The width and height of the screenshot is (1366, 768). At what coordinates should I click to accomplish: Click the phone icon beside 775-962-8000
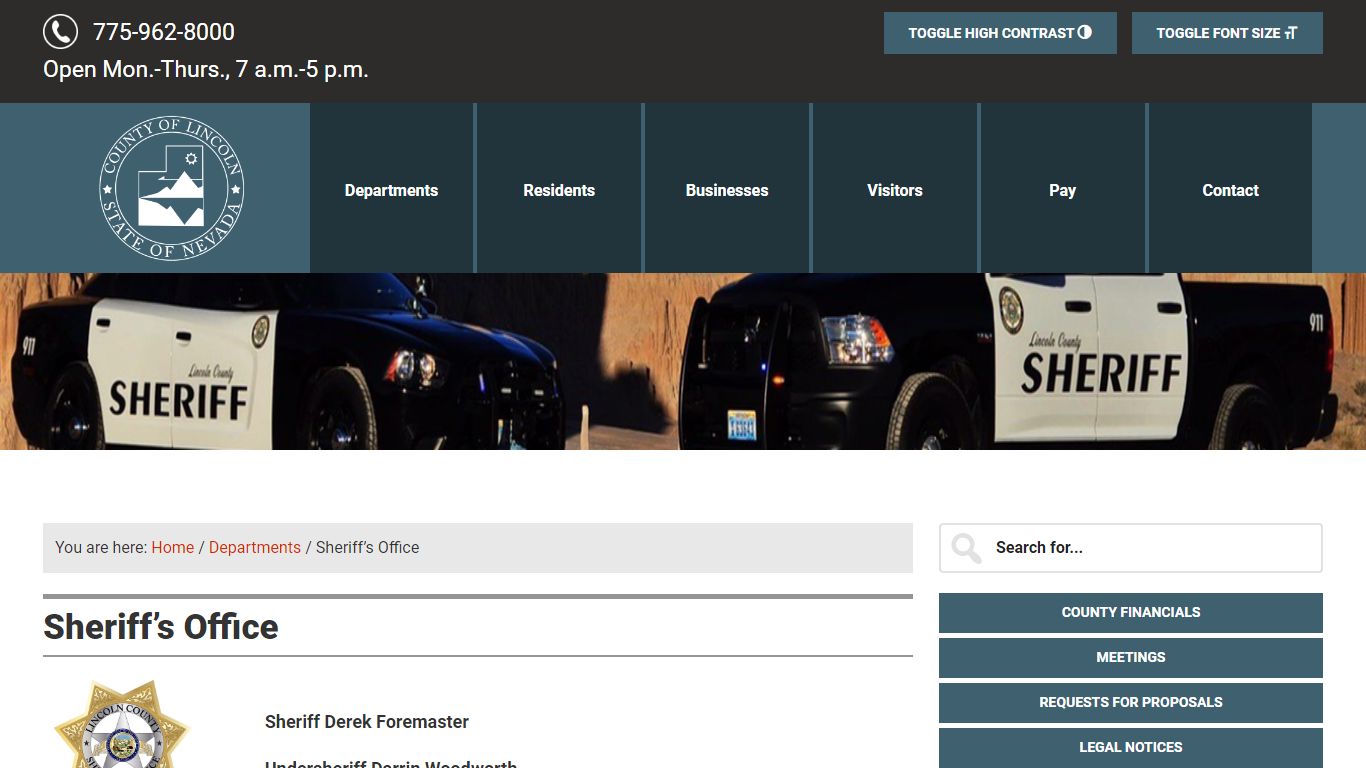click(x=60, y=32)
